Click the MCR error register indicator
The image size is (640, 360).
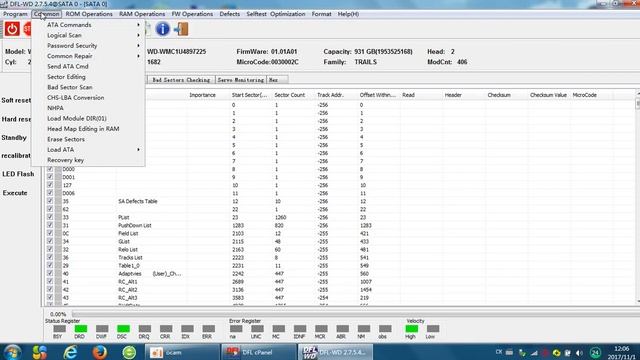tap(321, 329)
